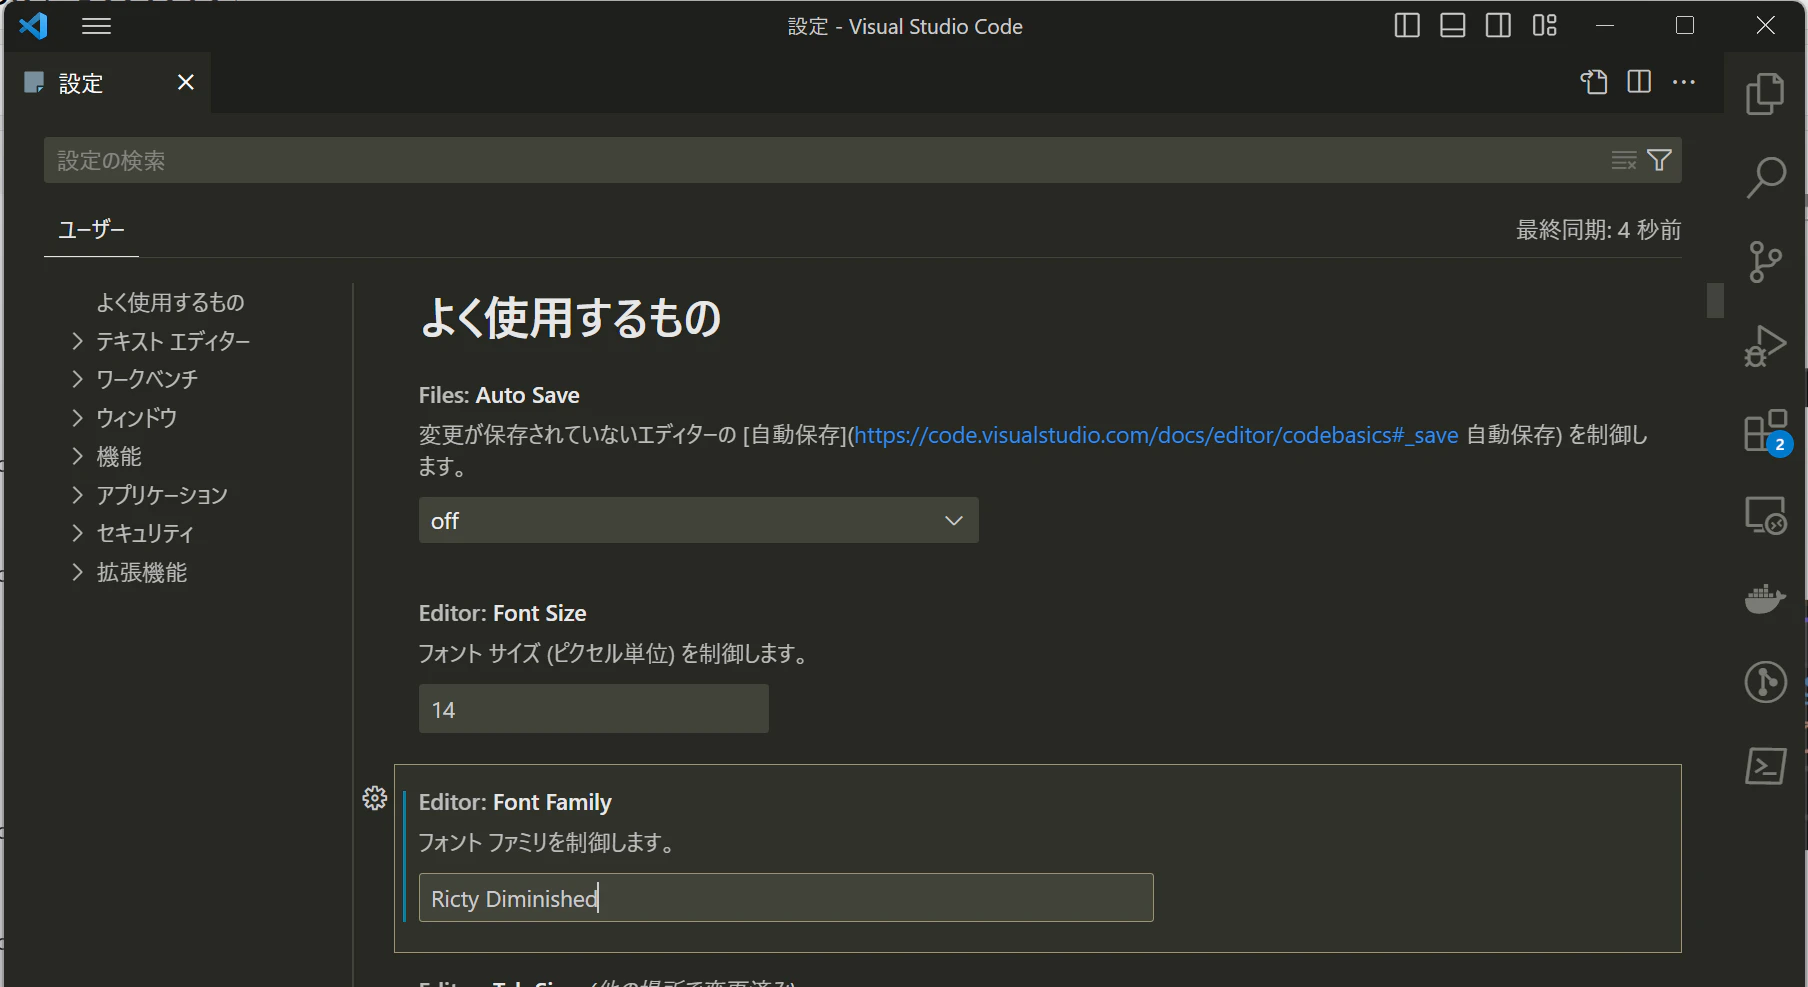Open the terminal prompt icon in activity bar
1808x987 pixels.
pos(1765,766)
